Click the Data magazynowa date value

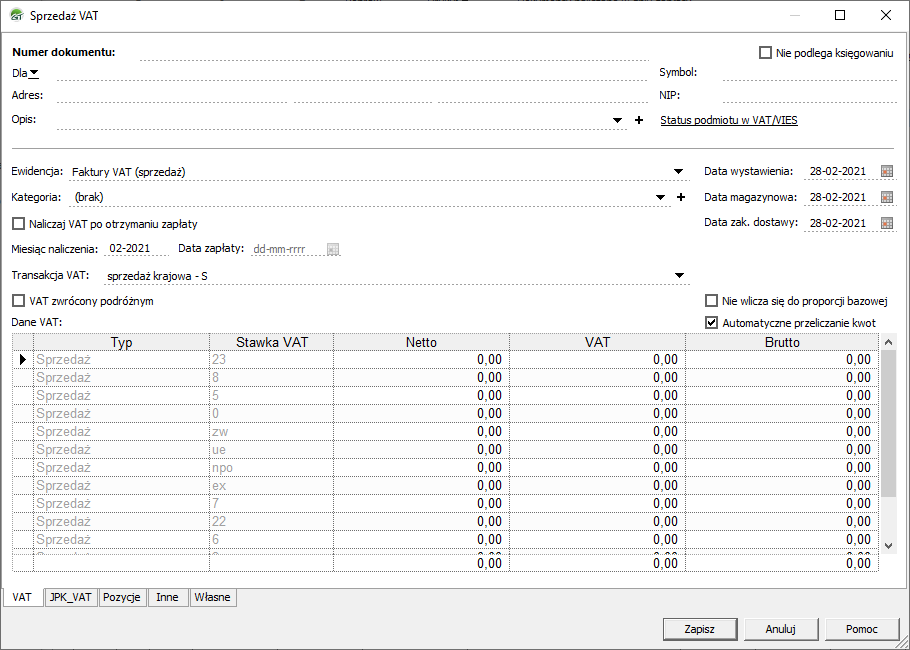pos(840,197)
